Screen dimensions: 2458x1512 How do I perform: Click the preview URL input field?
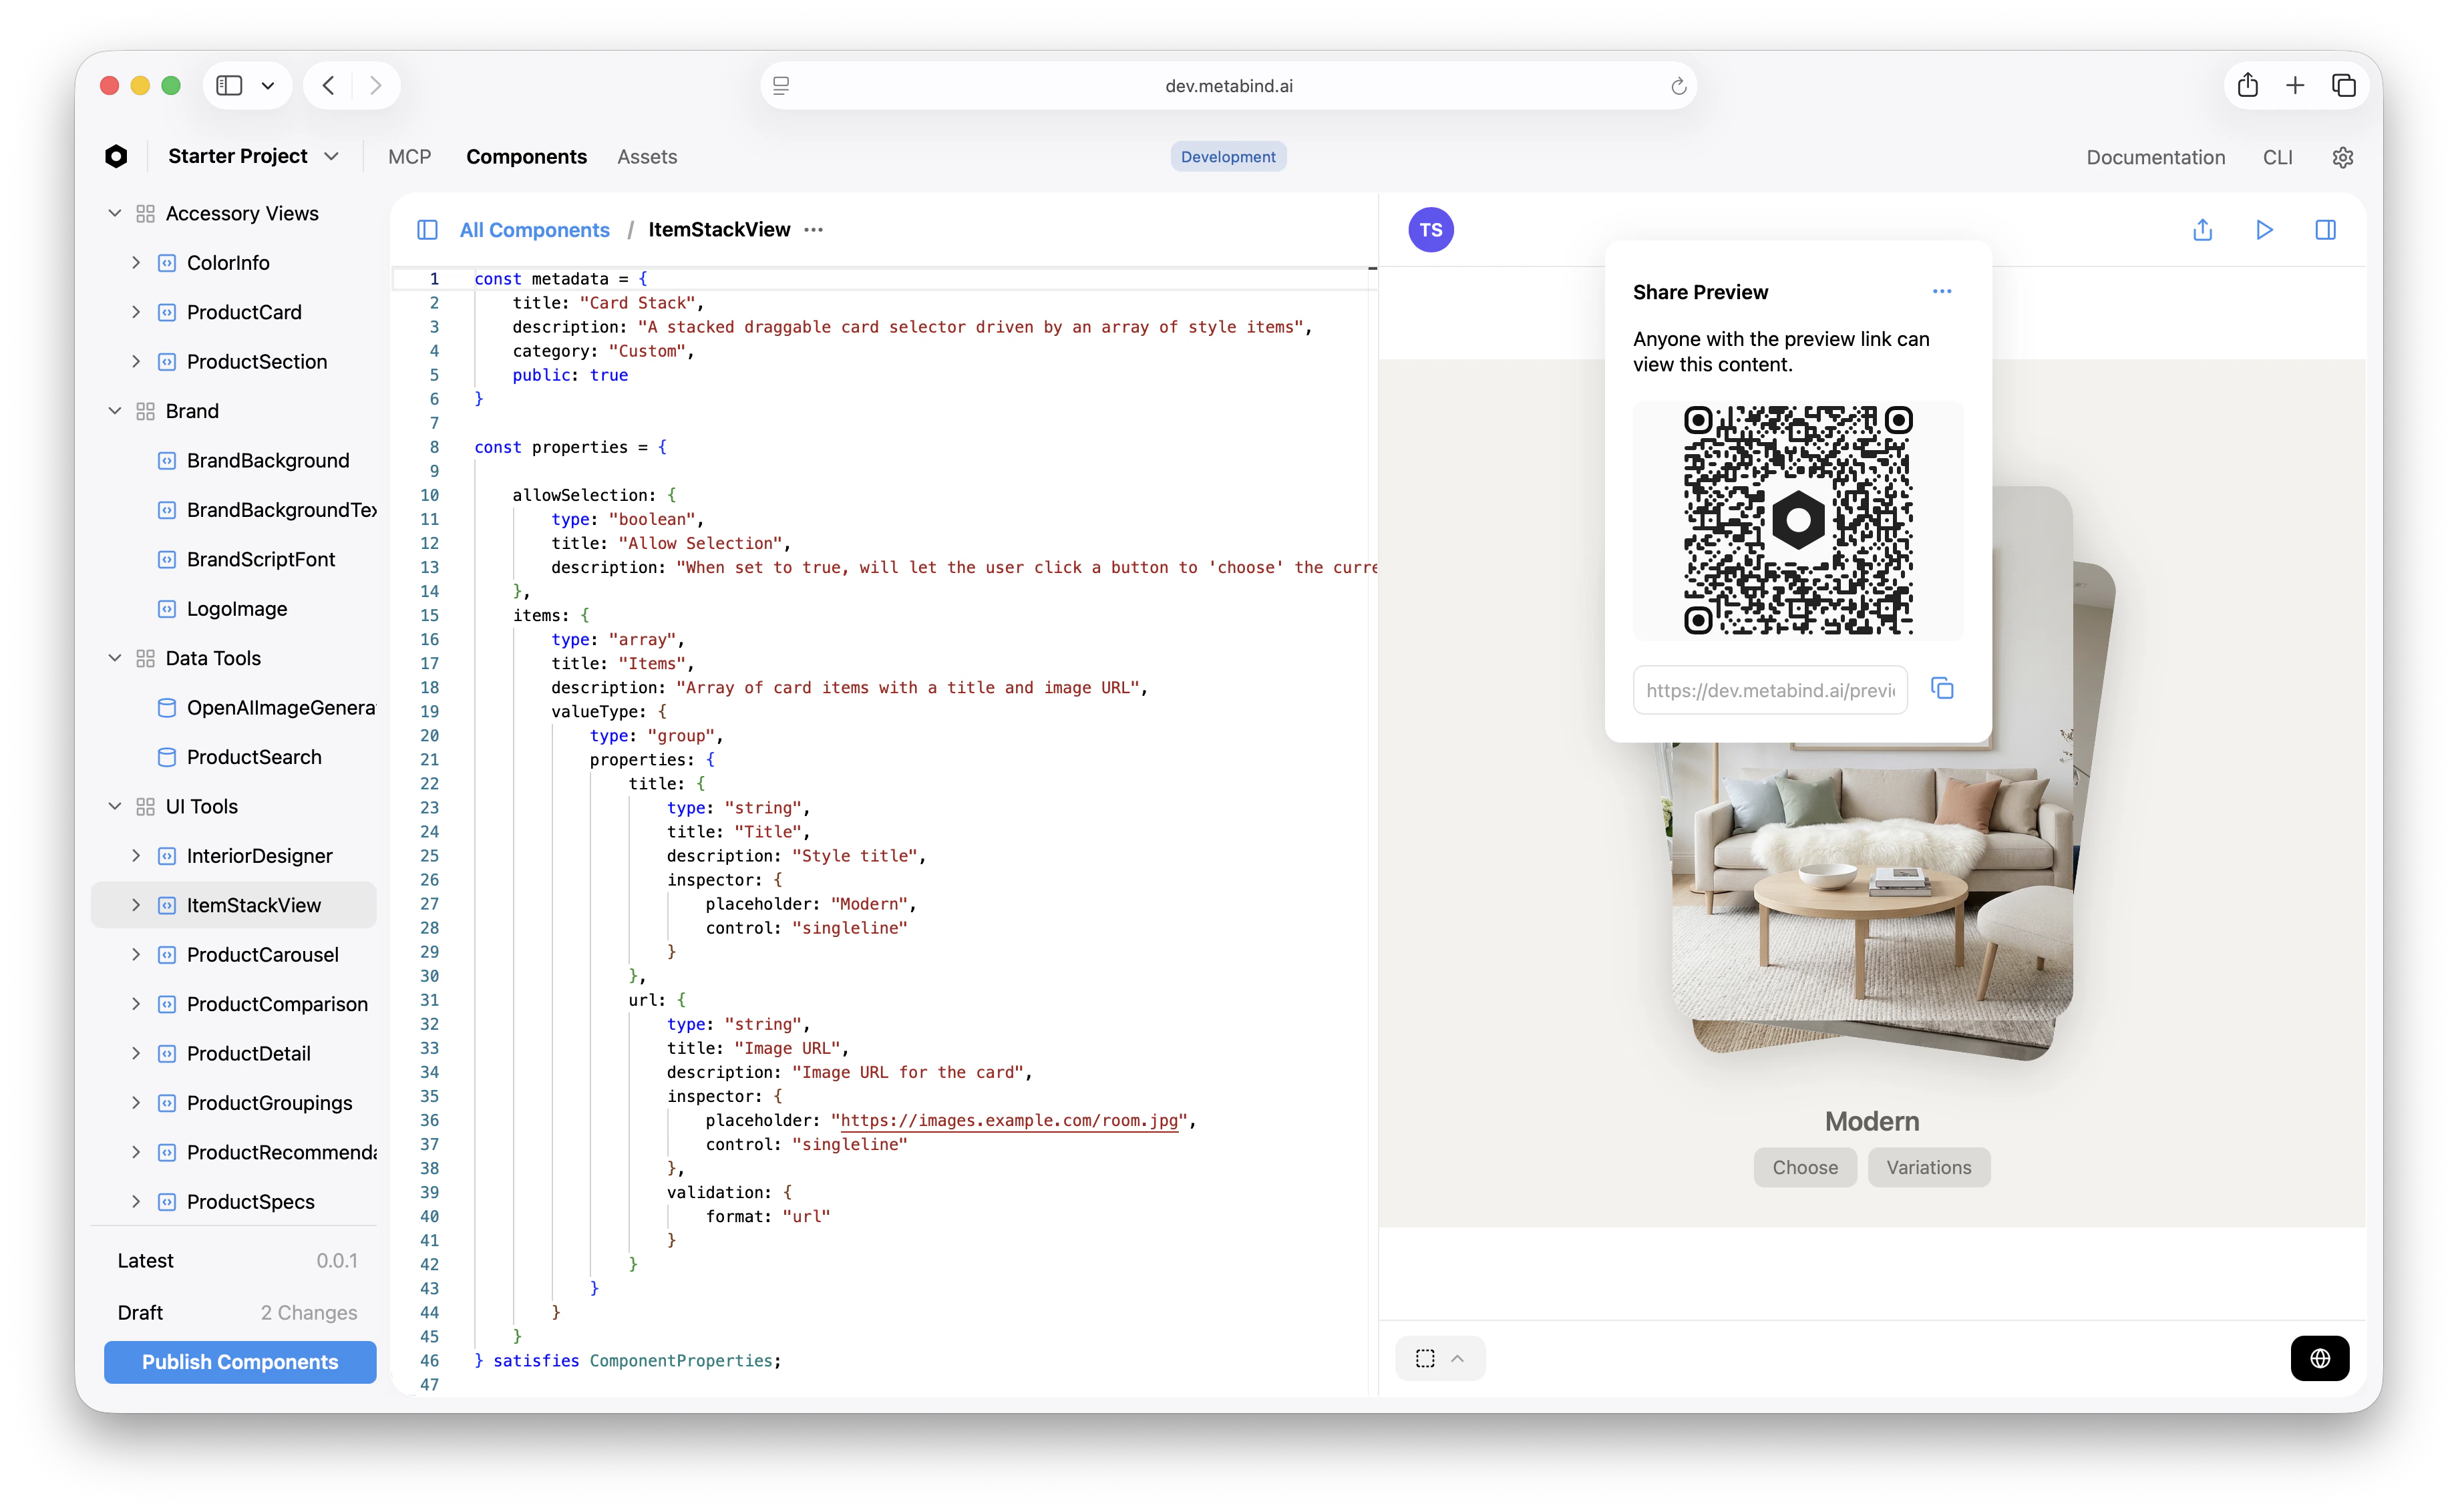(1769, 690)
